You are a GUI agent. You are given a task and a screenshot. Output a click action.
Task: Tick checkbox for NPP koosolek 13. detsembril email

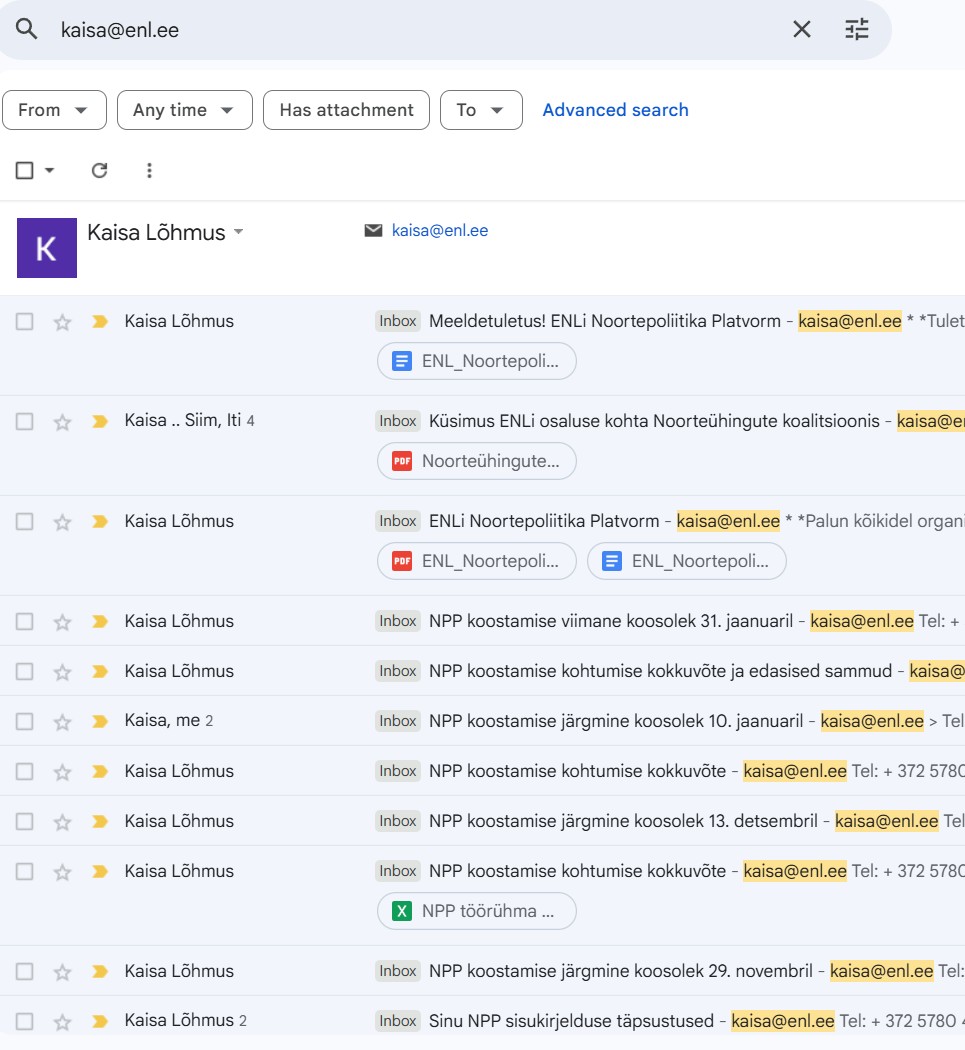point(25,822)
